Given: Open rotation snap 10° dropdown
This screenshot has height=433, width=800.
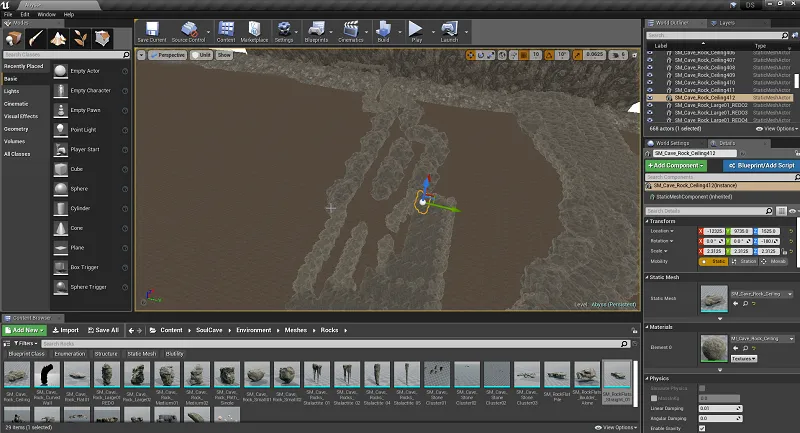Looking at the screenshot, I should (562, 55).
